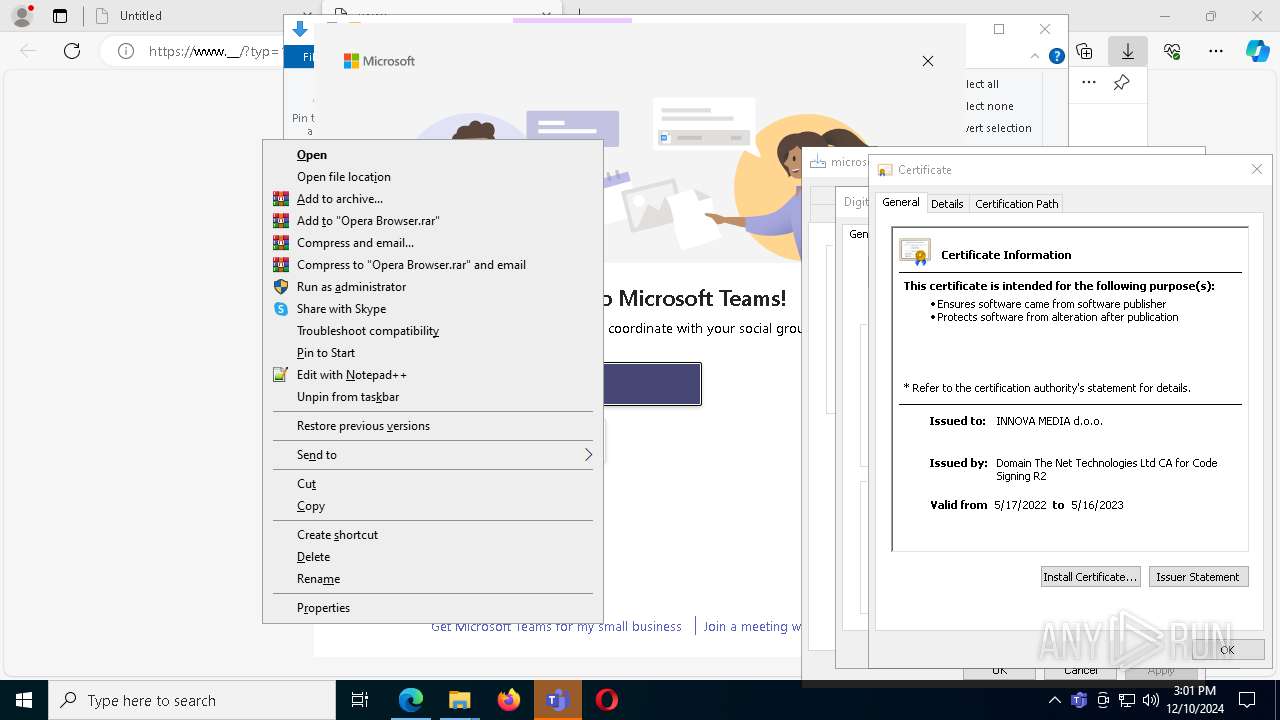Expand the Send to submenu
The height and width of the screenshot is (720, 1280).
[433, 455]
